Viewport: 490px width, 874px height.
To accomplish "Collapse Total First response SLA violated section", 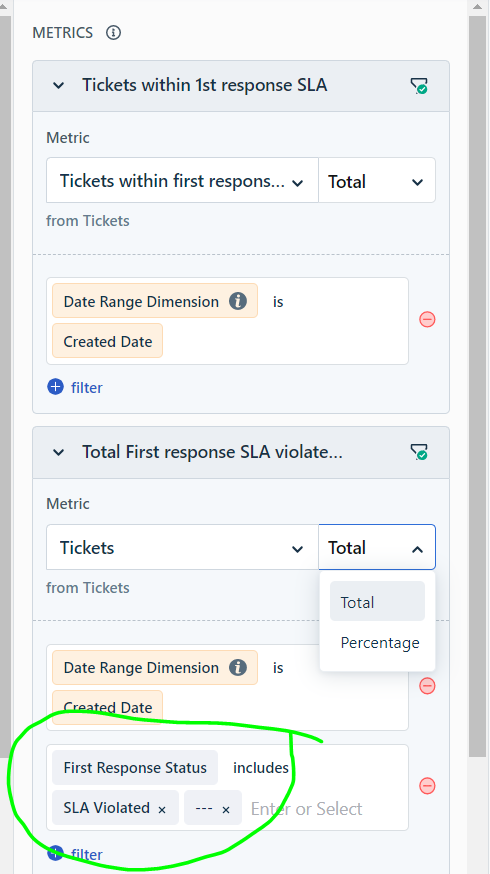I will pyautogui.click(x=59, y=452).
